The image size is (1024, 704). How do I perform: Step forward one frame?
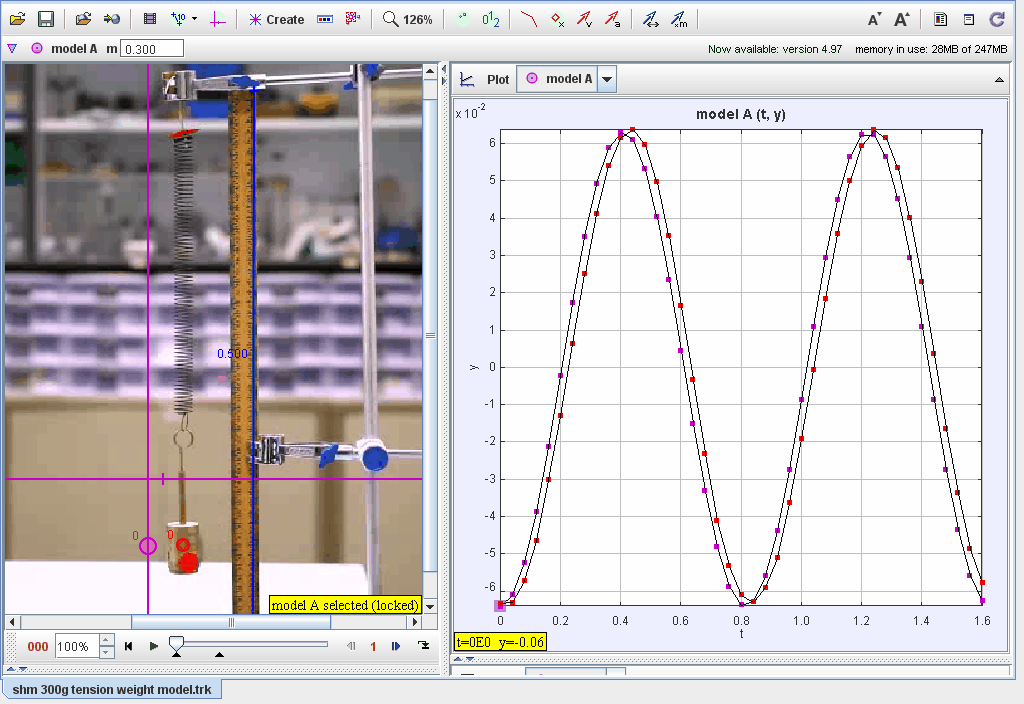[396, 646]
